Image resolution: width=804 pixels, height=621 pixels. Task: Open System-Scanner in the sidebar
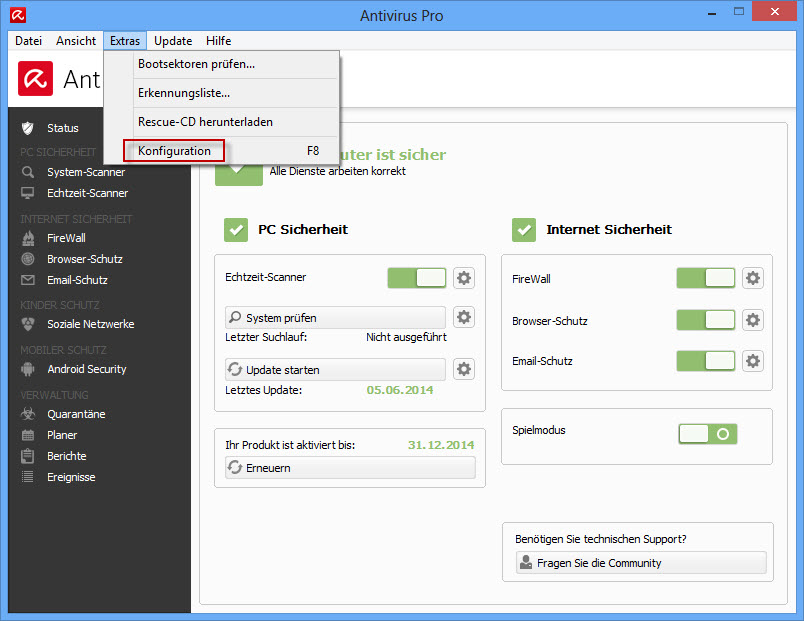[x=86, y=172]
